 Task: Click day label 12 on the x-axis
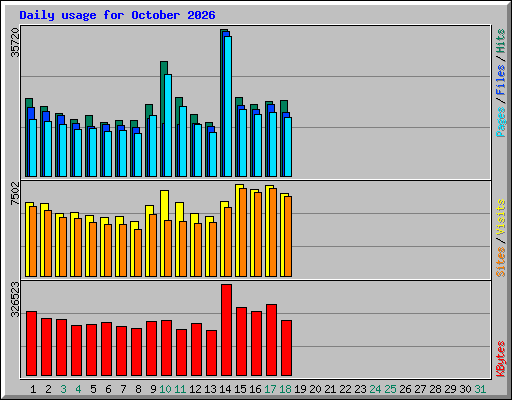tap(195, 389)
